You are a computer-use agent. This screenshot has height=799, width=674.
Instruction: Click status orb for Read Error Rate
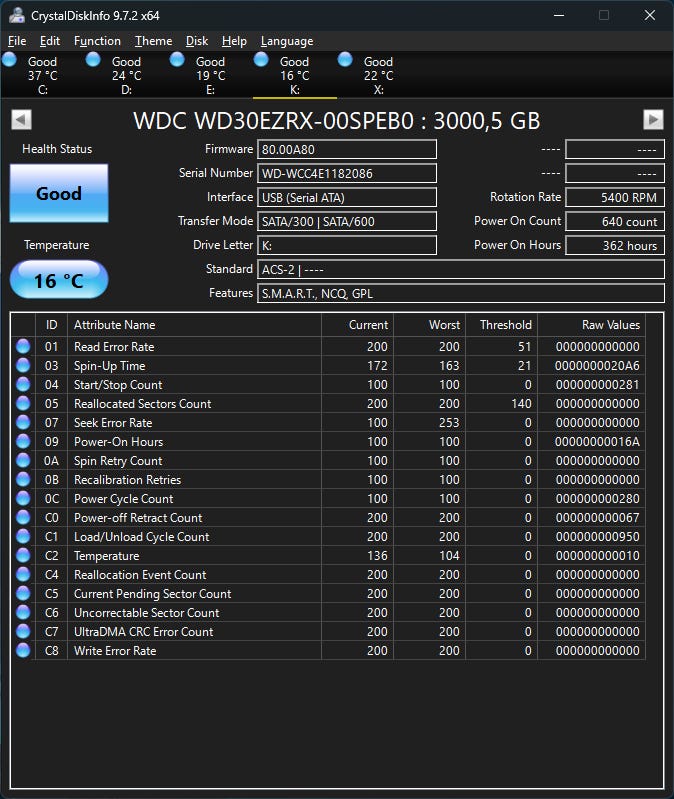click(x=23, y=346)
